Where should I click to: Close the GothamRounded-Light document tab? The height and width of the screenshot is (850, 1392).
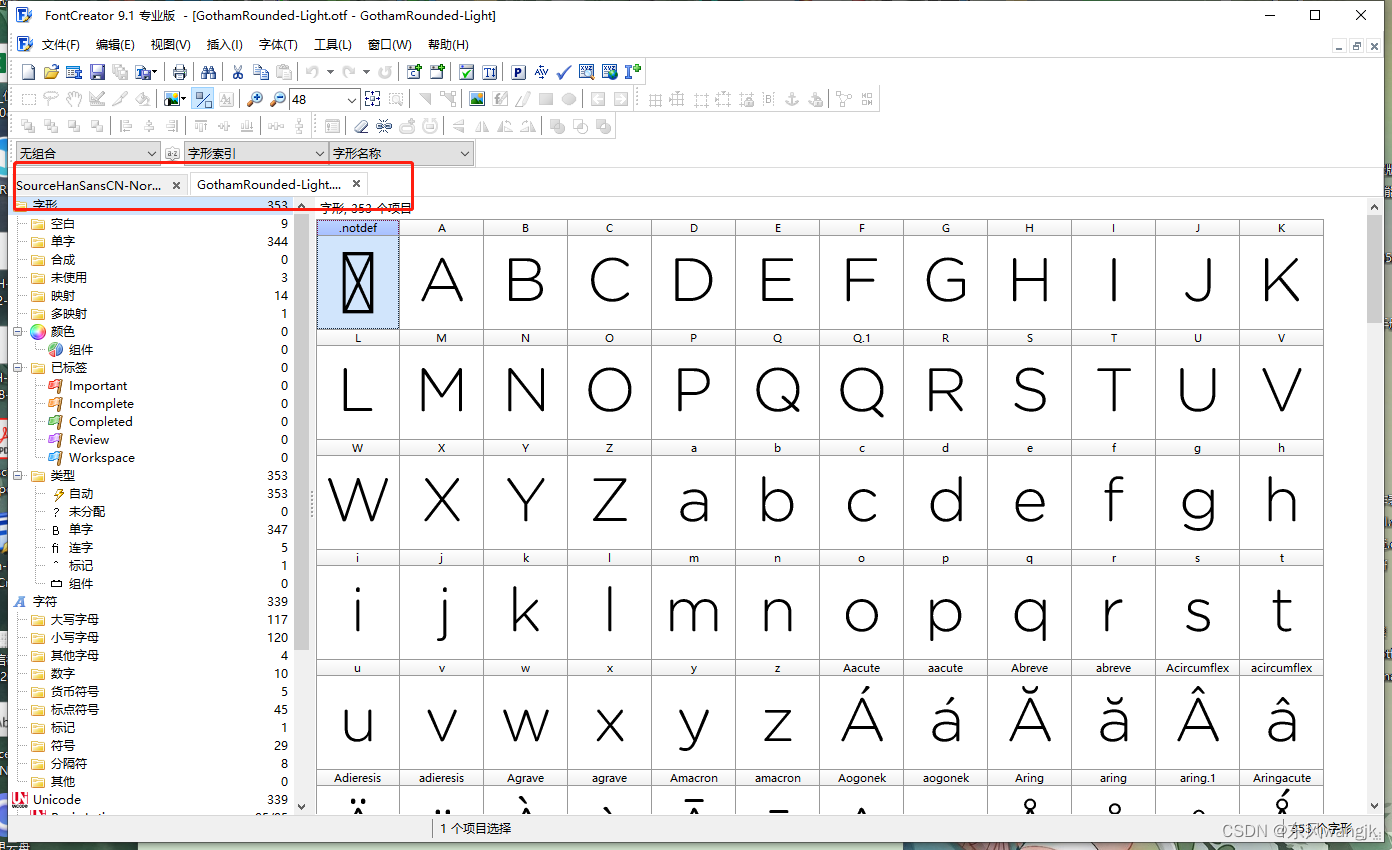356,183
